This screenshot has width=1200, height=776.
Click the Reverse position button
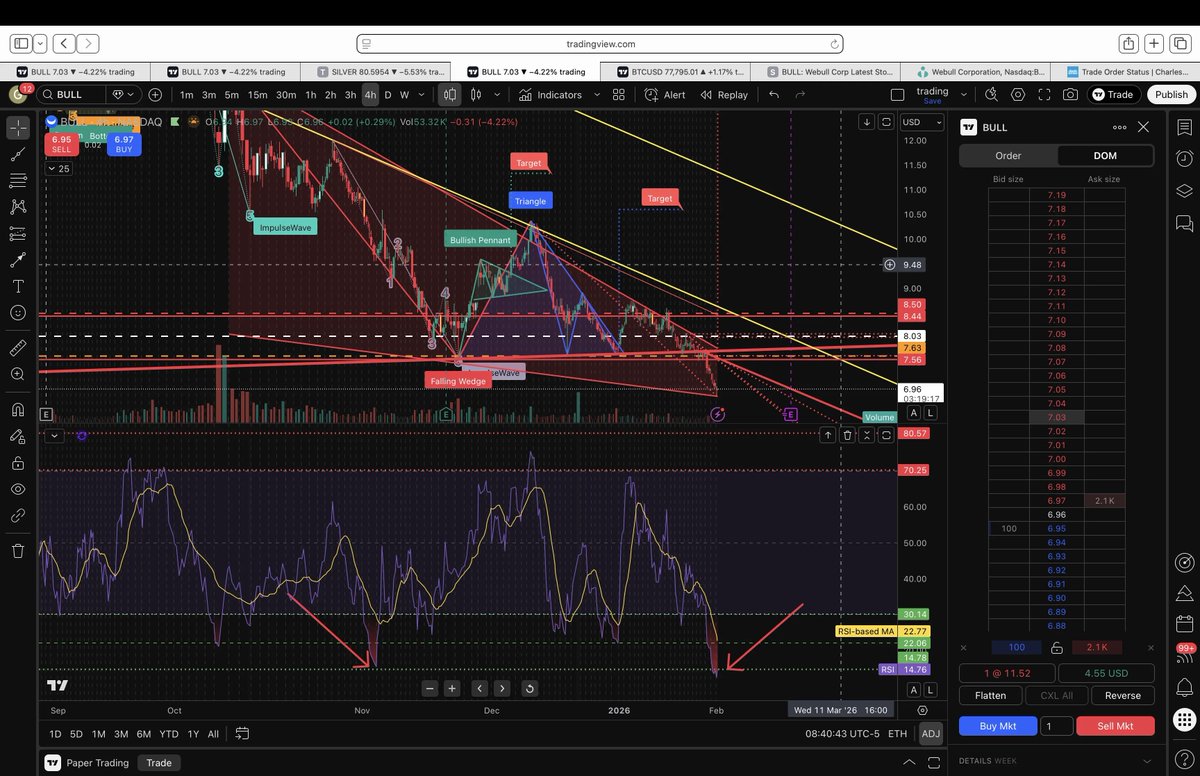1123,695
